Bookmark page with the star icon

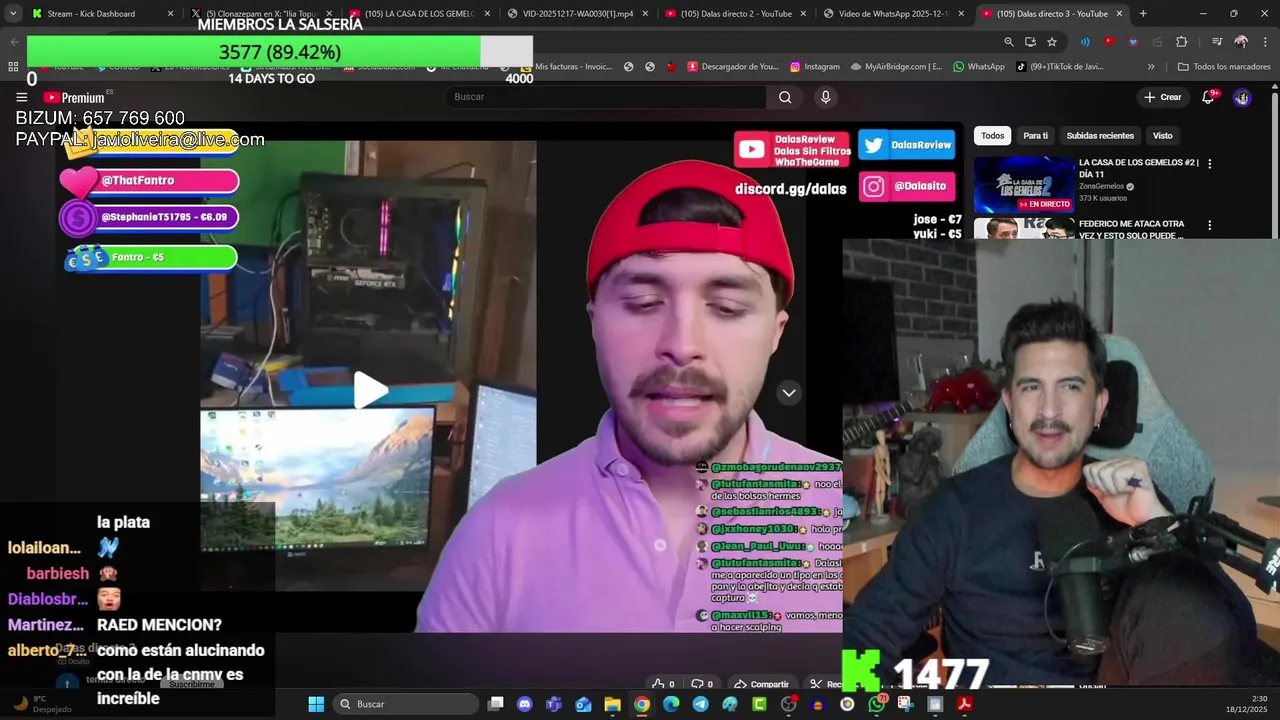tap(1052, 42)
